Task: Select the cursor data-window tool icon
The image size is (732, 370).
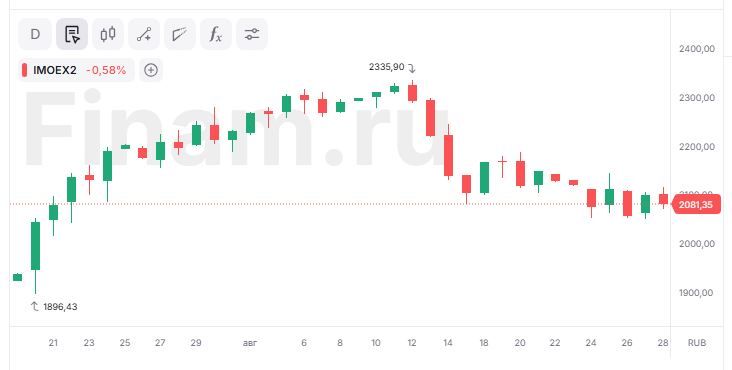Action: 72,34
